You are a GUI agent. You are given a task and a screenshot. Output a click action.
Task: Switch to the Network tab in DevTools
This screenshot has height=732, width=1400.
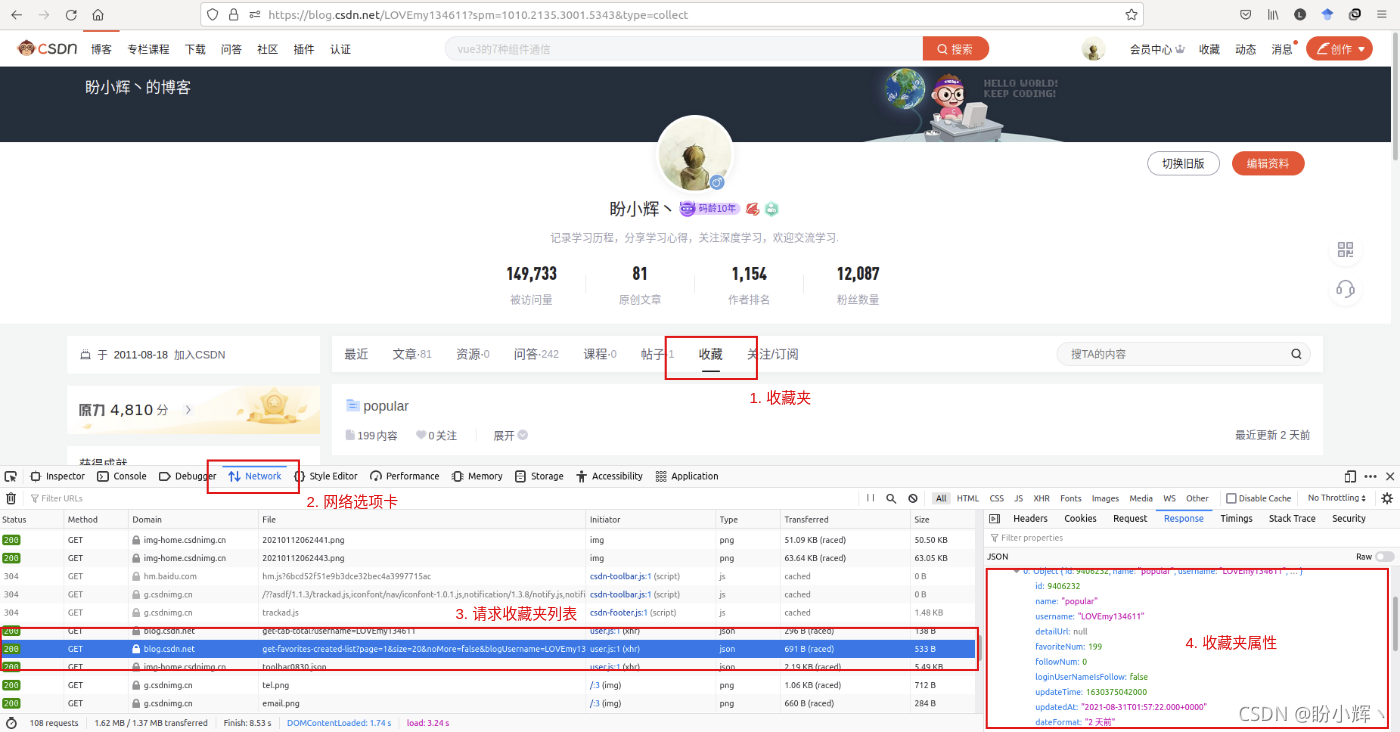pyautogui.click(x=255, y=476)
